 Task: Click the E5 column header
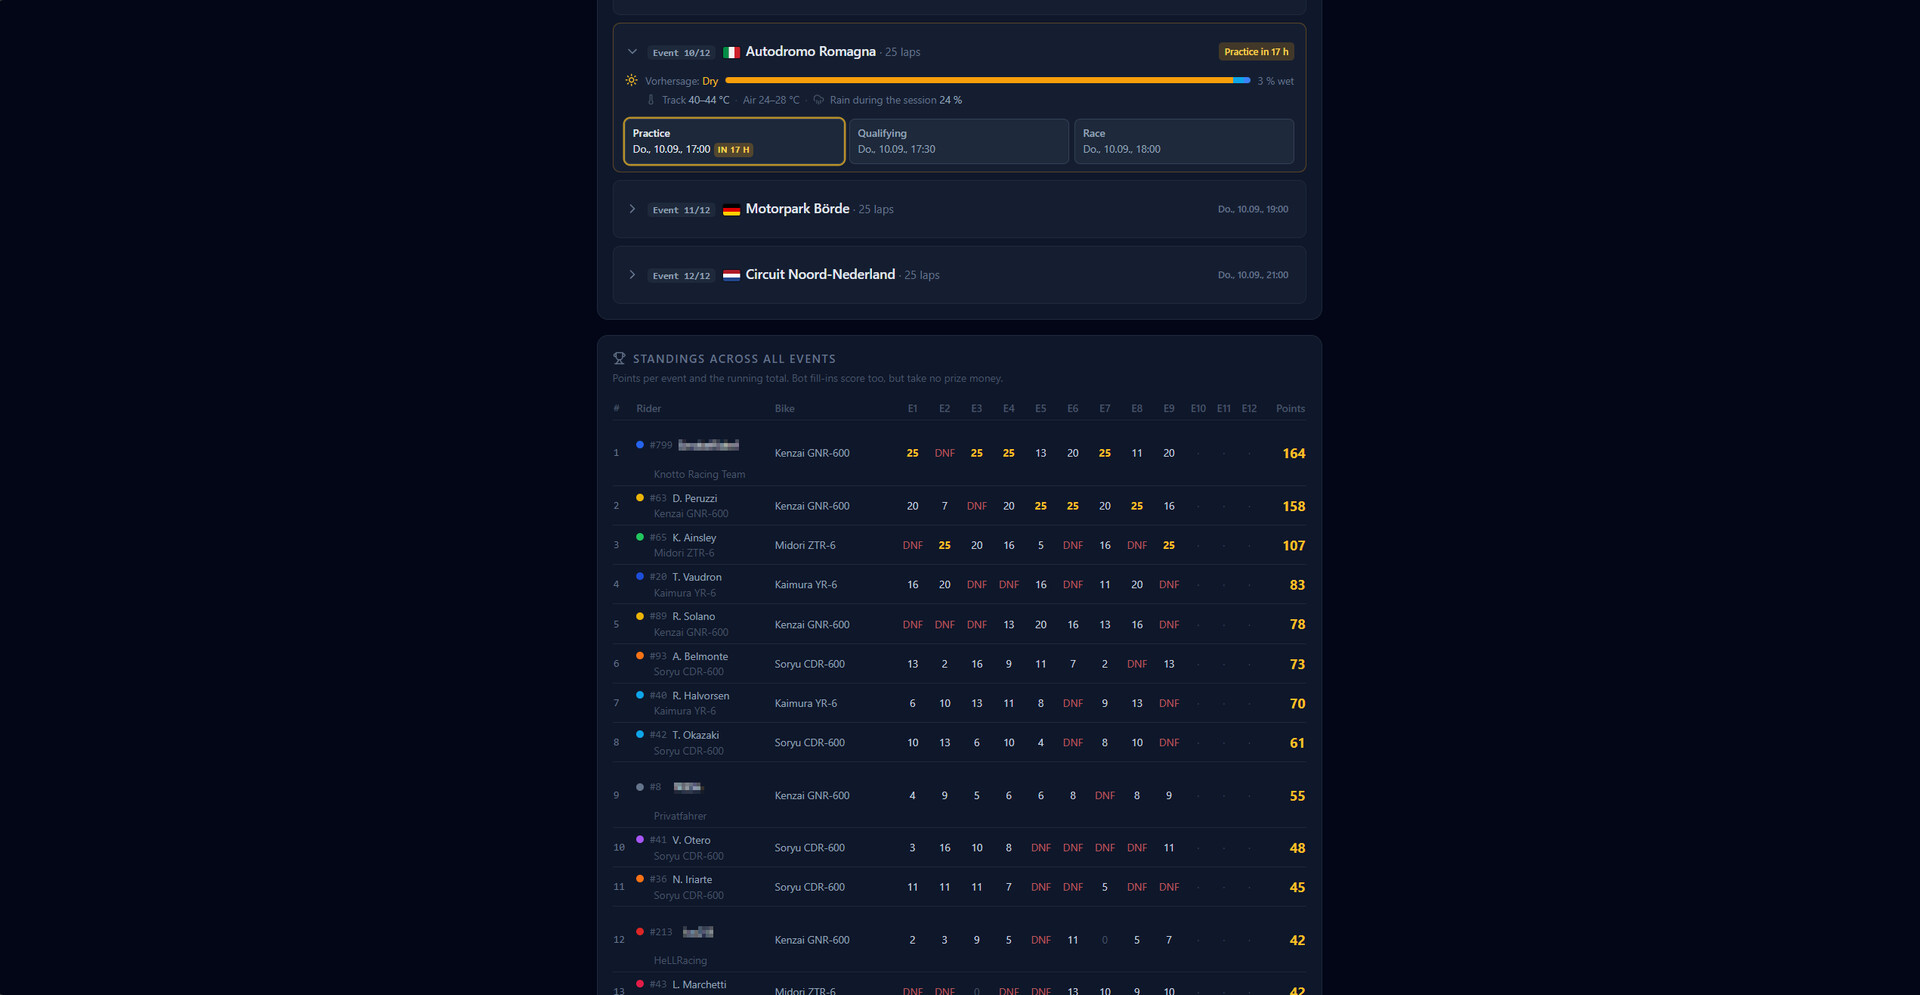point(1041,408)
